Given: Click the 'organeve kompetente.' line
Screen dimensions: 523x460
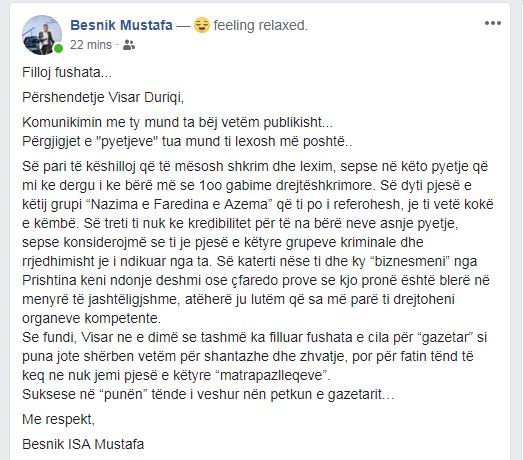Looking at the screenshot, I should pyautogui.click(x=91, y=318).
